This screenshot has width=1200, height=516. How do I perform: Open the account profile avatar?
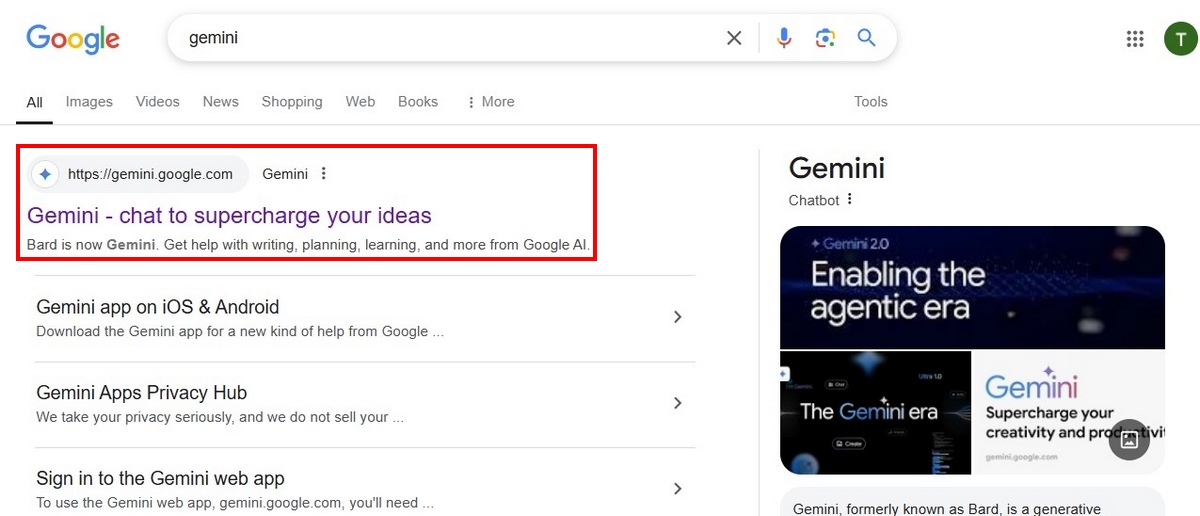point(1180,39)
